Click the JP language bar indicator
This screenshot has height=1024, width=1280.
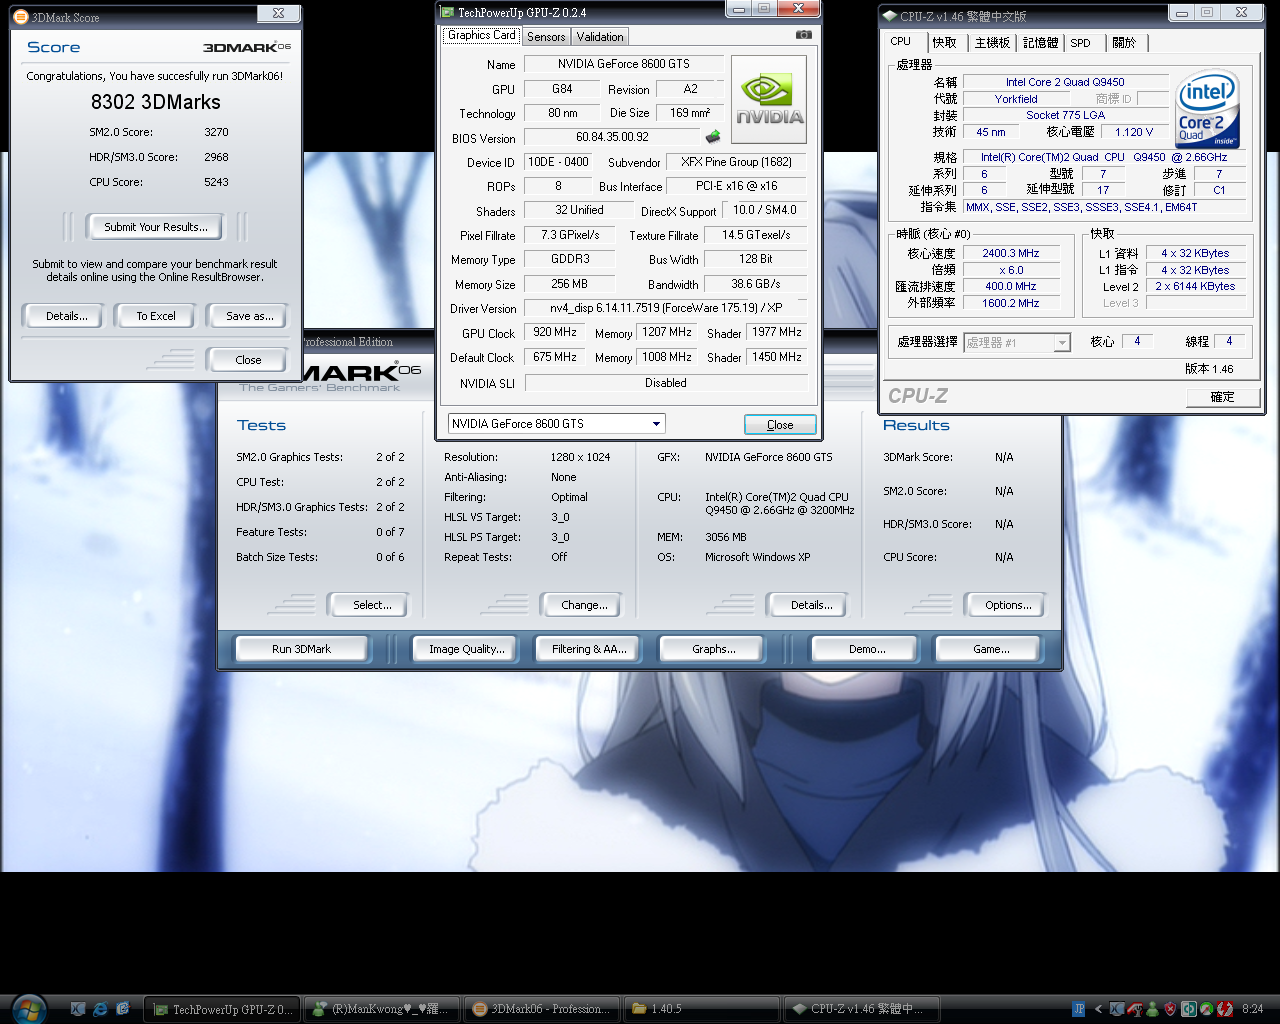(1078, 1009)
